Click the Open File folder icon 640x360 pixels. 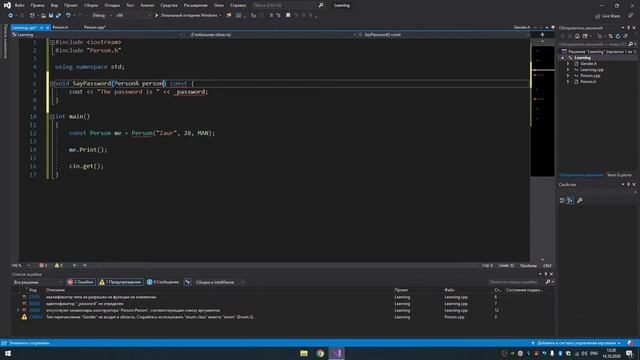43,15
